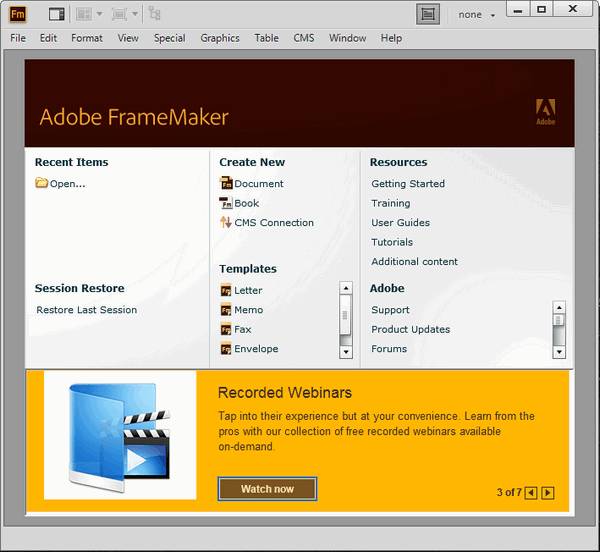This screenshot has width=600, height=552.
Task: Click the Adobe list down arrow
Action: [559, 352]
